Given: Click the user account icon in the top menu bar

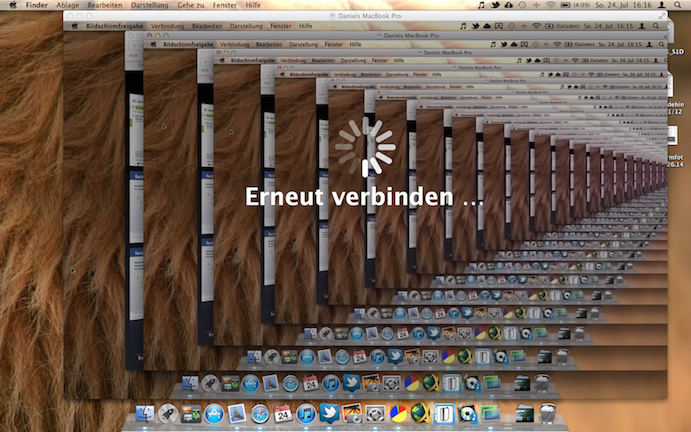Looking at the screenshot, I should click(661, 5).
